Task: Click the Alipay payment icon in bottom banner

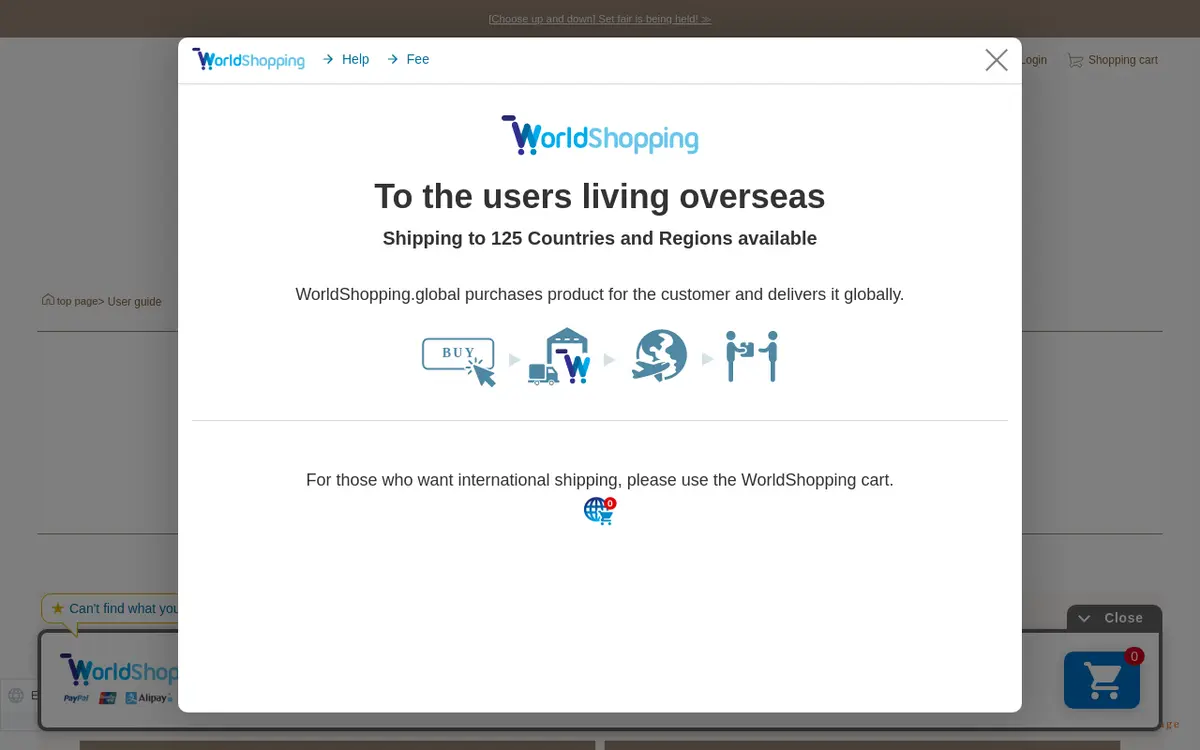Action: click(x=149, y=698)
